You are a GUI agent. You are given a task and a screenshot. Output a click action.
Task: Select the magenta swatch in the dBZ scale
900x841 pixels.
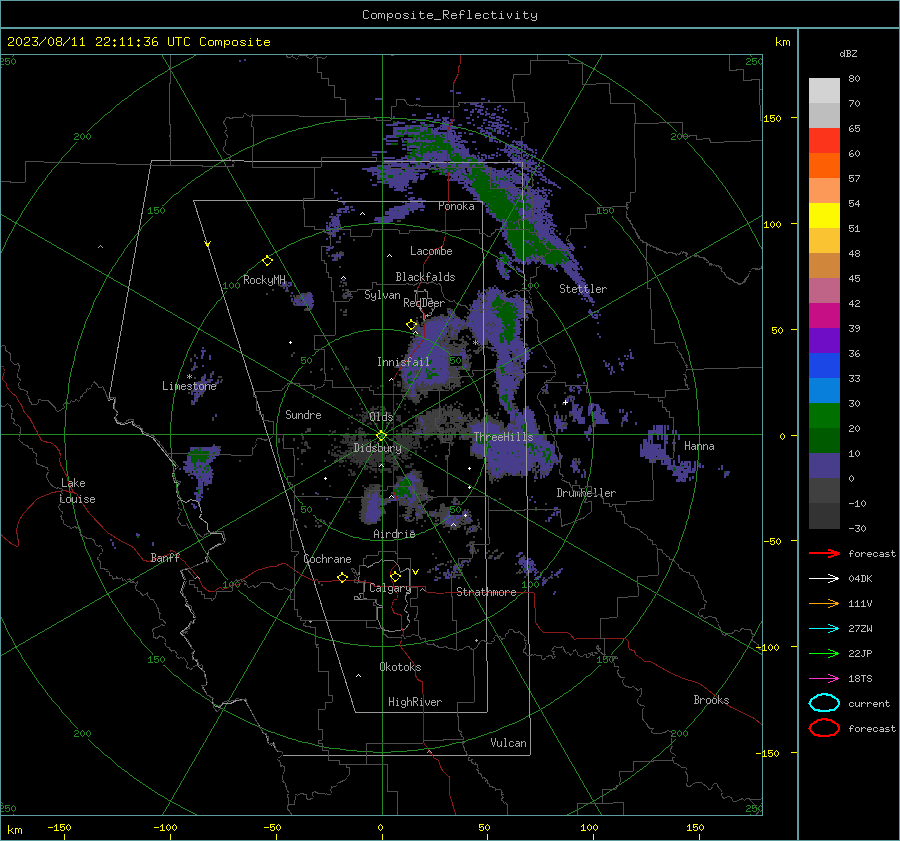tap(824, 315)
